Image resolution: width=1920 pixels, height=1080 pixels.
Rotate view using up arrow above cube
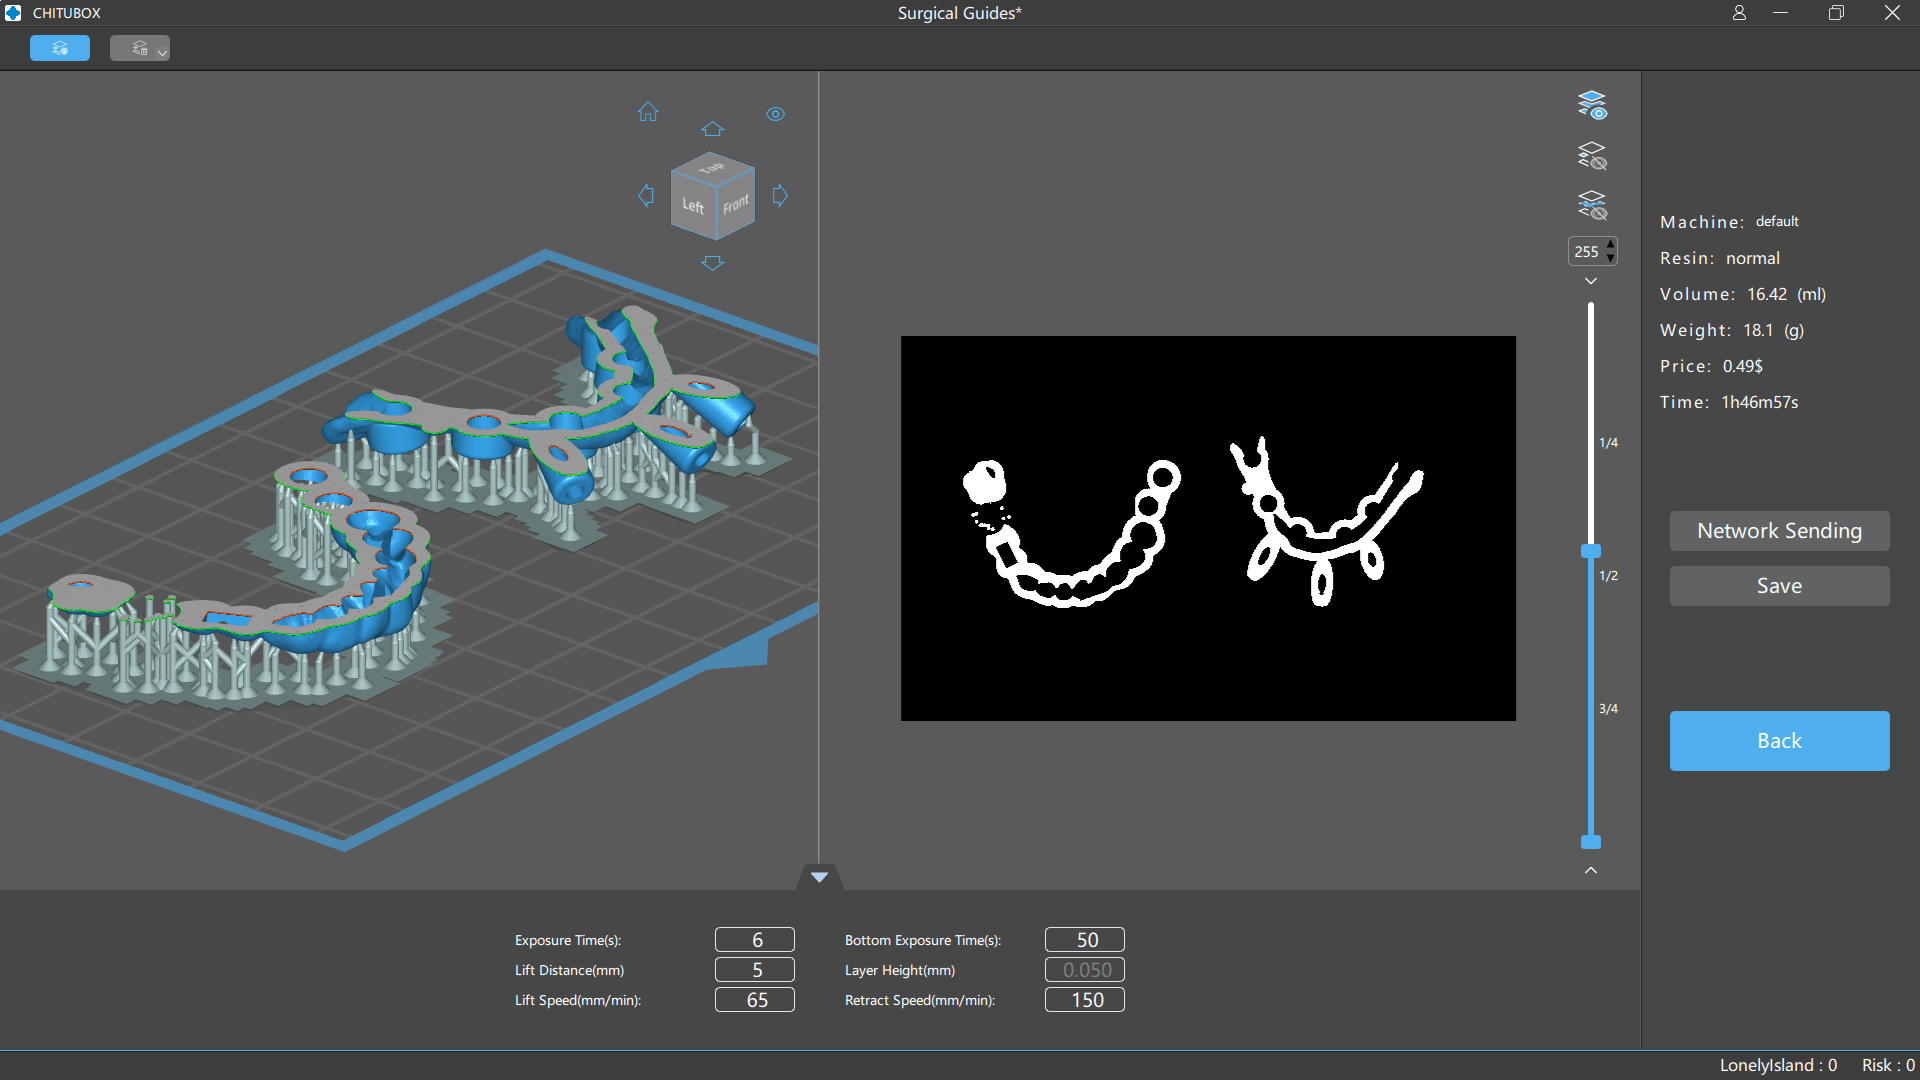712,129
